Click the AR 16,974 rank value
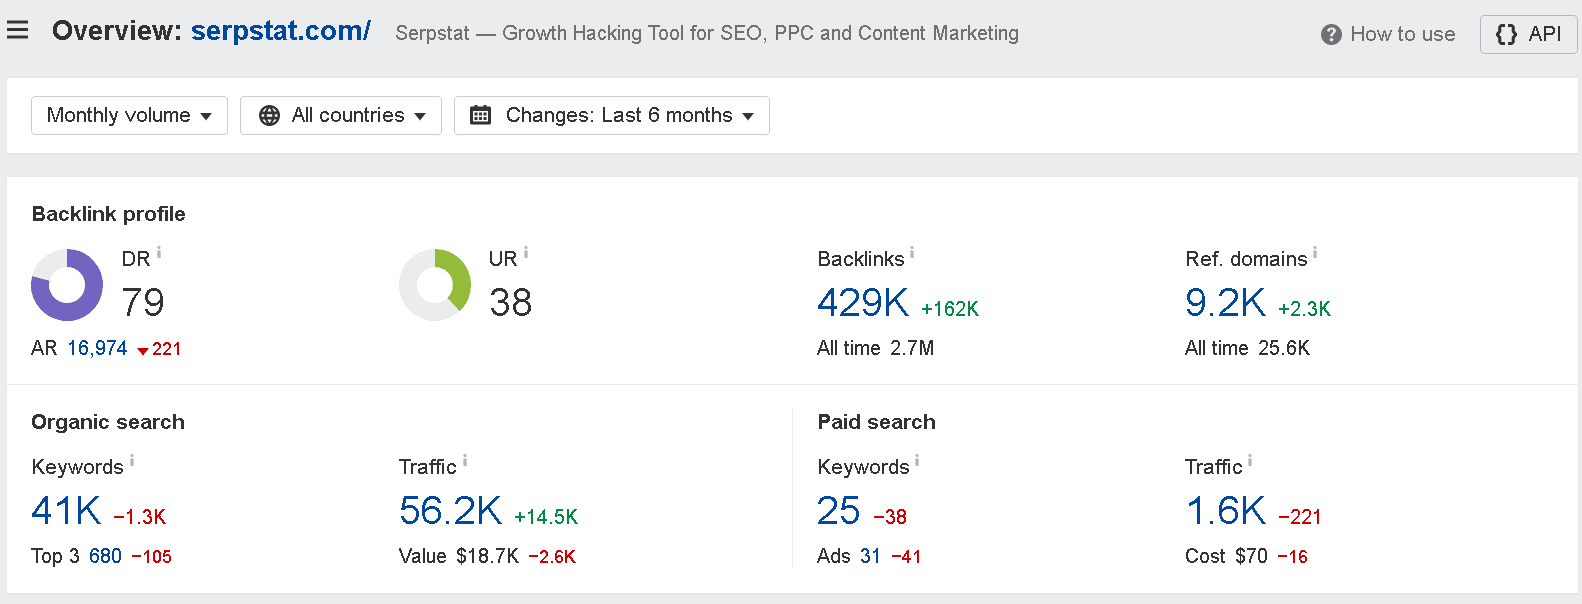The image size is (1582, 604). pos(97,348)
